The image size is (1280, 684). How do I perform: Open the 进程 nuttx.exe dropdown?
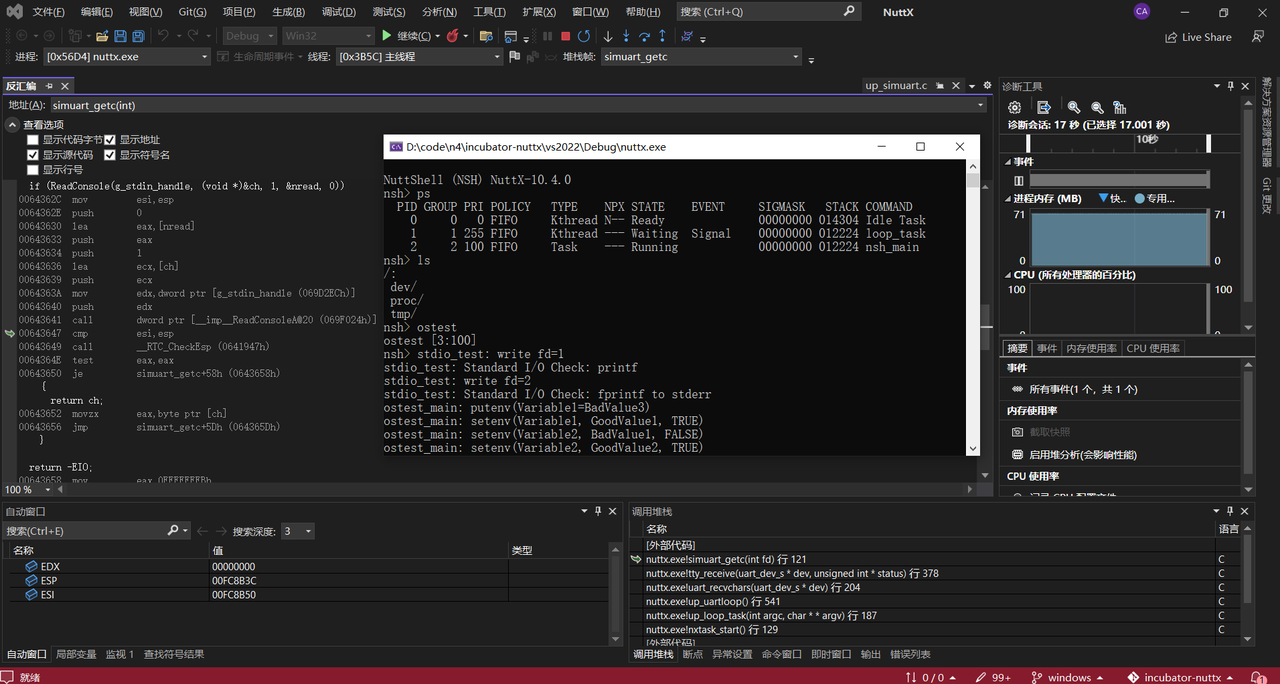coord(204,57)
